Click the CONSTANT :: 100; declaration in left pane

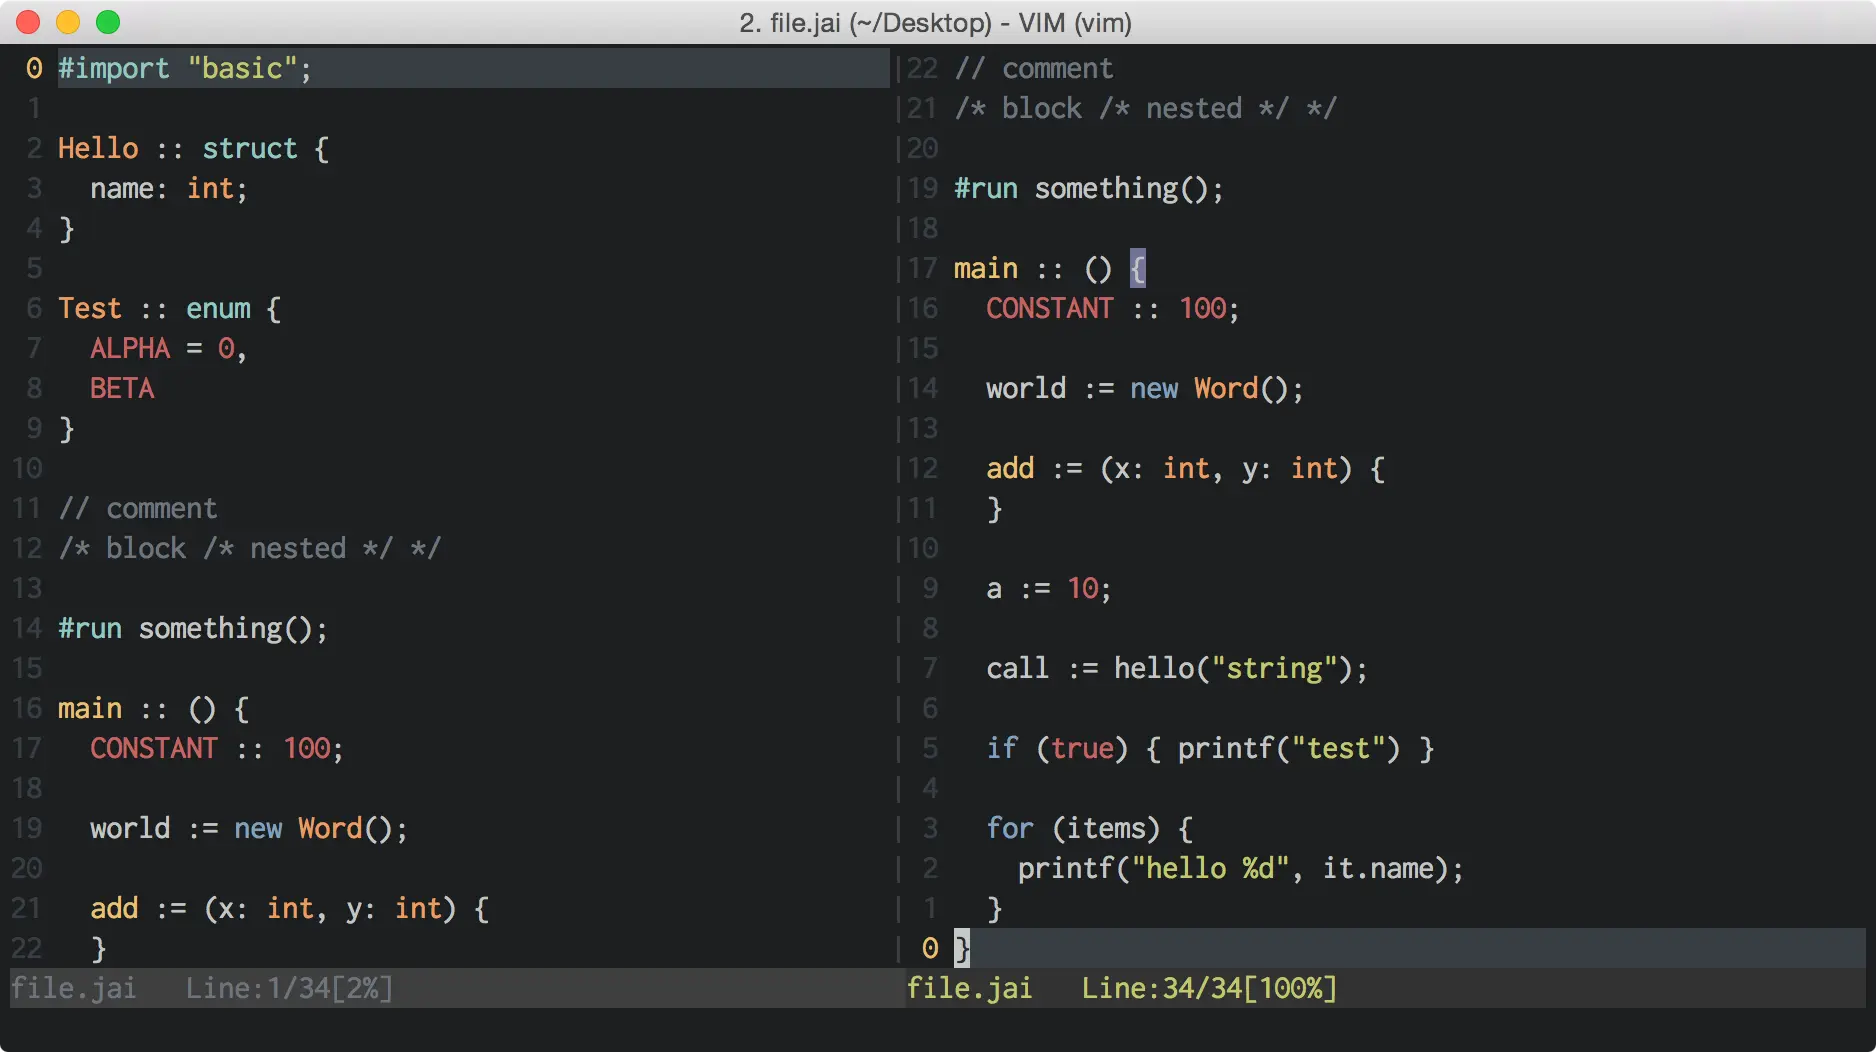point(215,748)
